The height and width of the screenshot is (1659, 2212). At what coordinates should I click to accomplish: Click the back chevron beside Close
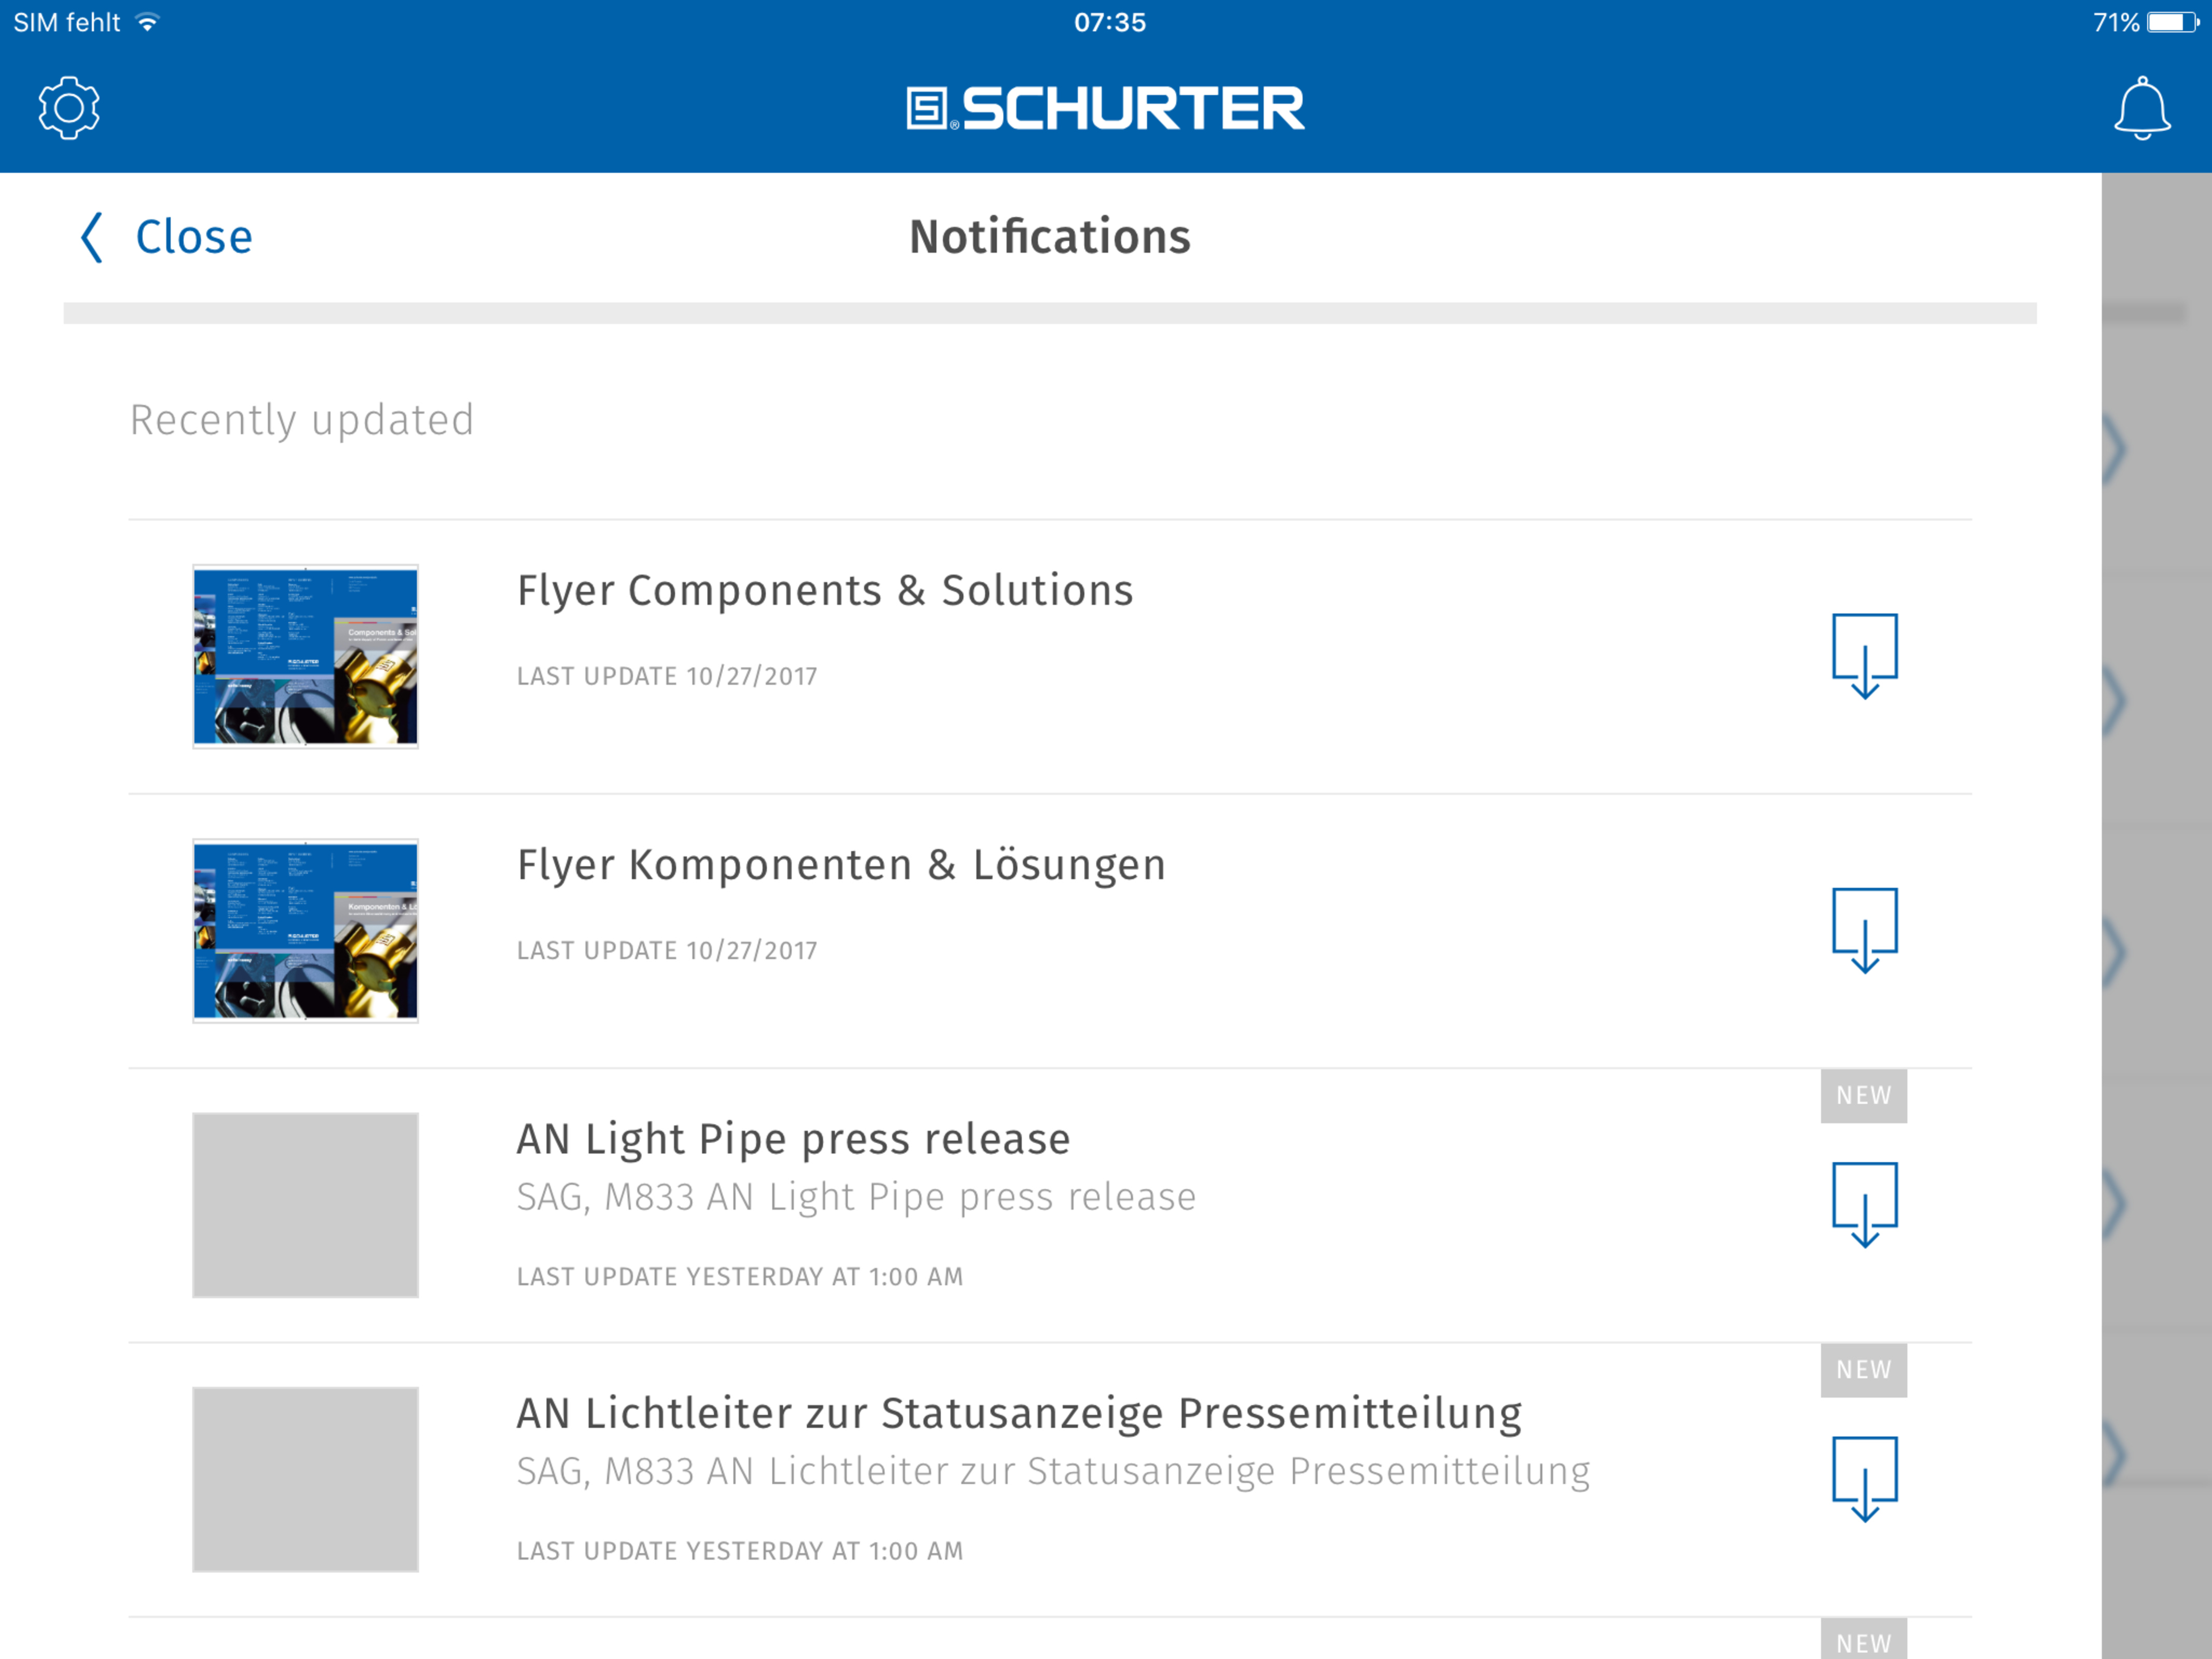(x=92, y=237)
